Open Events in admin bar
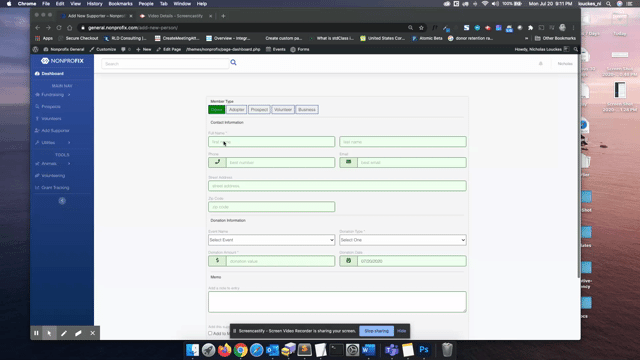The width and height of the screenshot is (640, 360). point(276,49)
